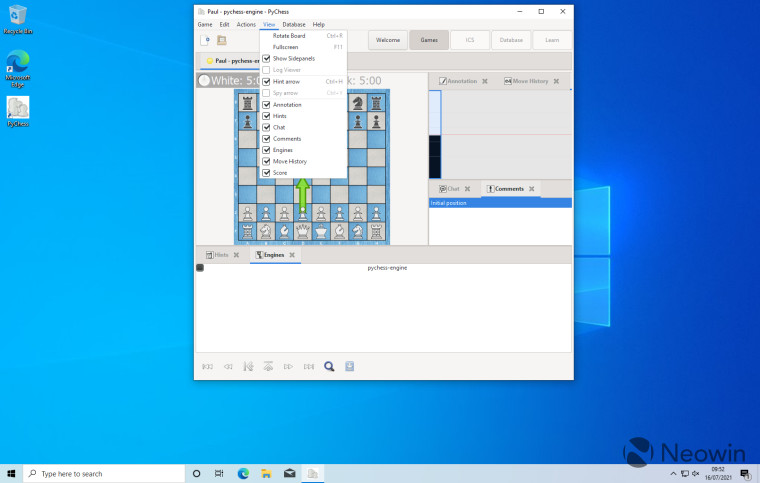Uncheck the Engines panel option
760x483 pixels.
point(266,150)
